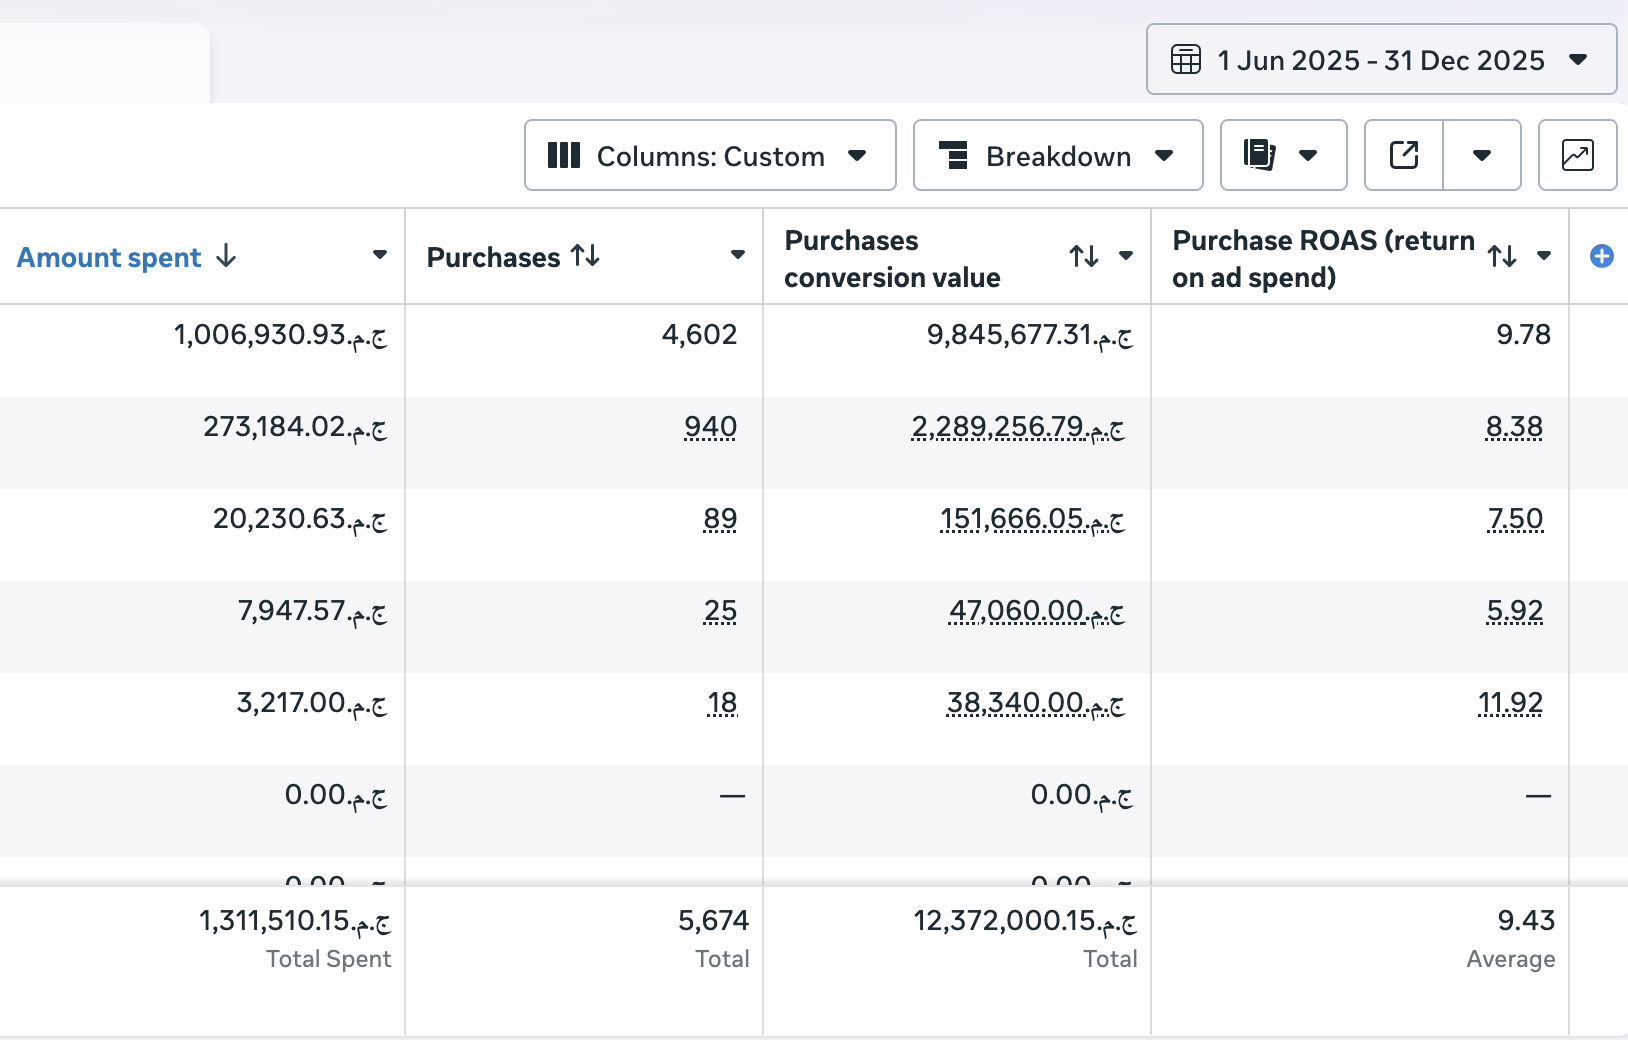Sort by the Purchases column header
Image resolution: width=1628 pixels, height=1040 pixels.
493,257
